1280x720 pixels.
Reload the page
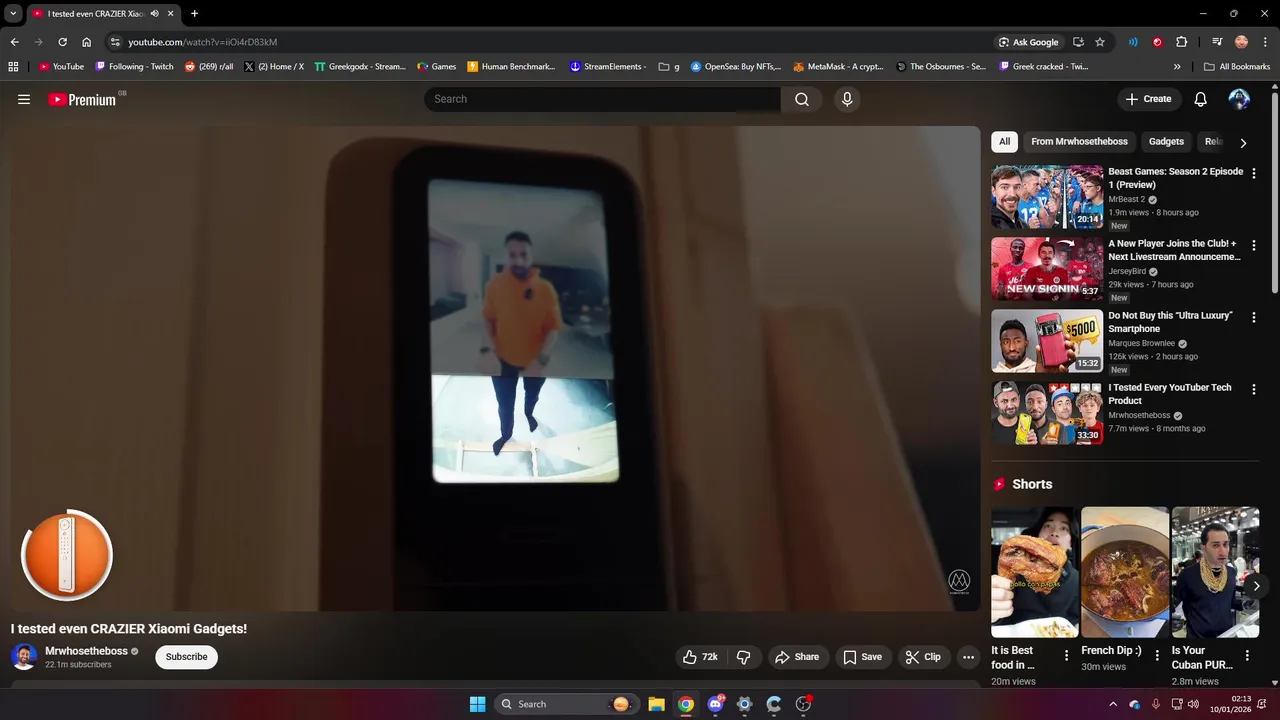click(62, 42)
